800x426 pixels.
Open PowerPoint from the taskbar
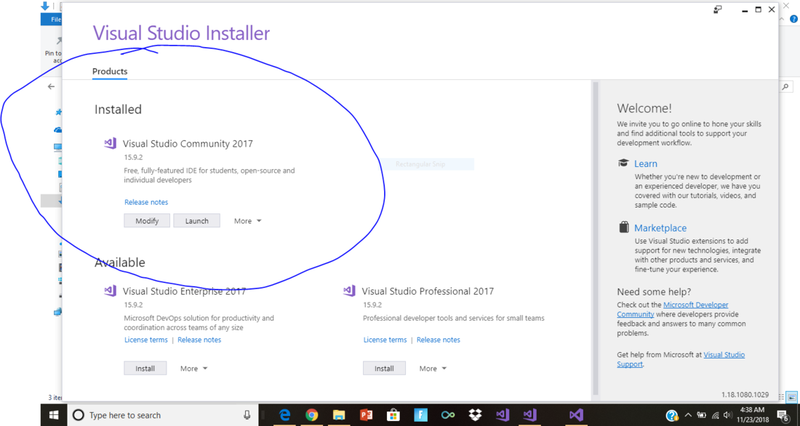point(366,415)
